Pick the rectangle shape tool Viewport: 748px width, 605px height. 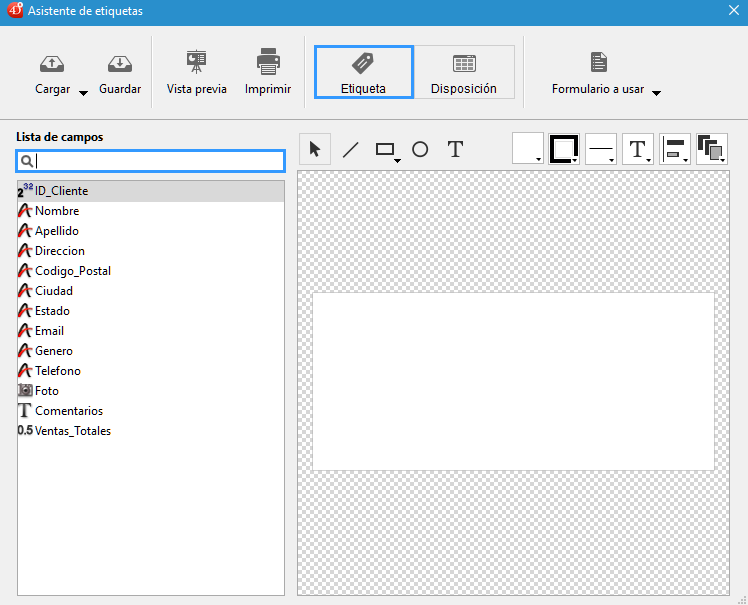[386, 149]
